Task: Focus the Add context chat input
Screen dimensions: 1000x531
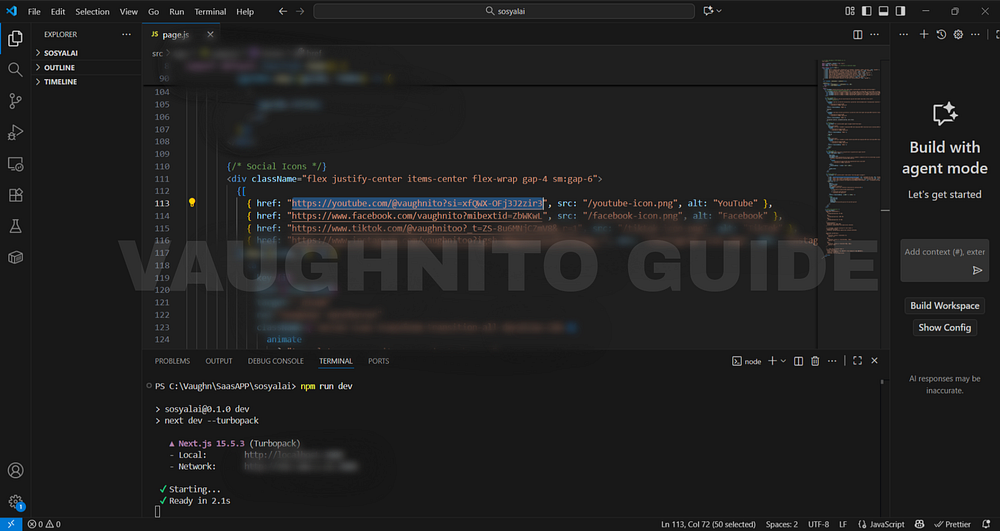Action: [945, 252]
